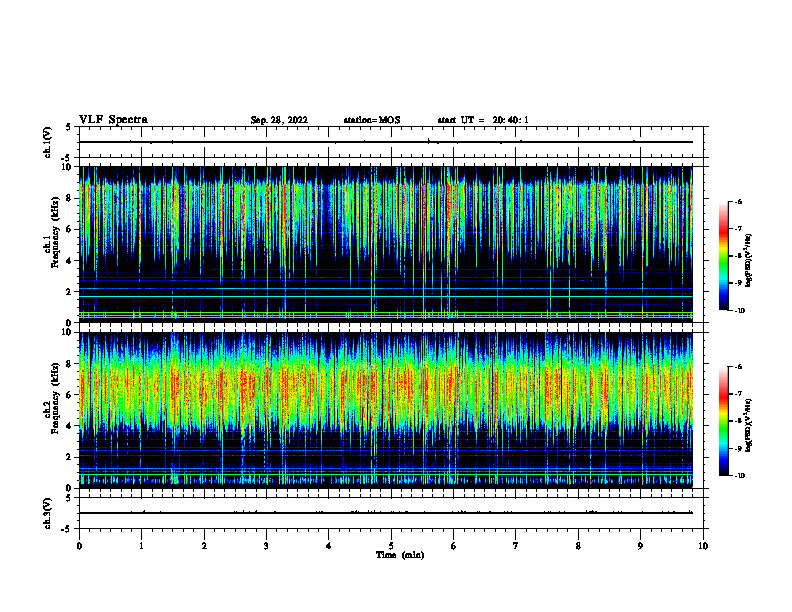Click the ch.2 PSD color scale bar
The image size is (792, 612).
(x=724, y=421)
